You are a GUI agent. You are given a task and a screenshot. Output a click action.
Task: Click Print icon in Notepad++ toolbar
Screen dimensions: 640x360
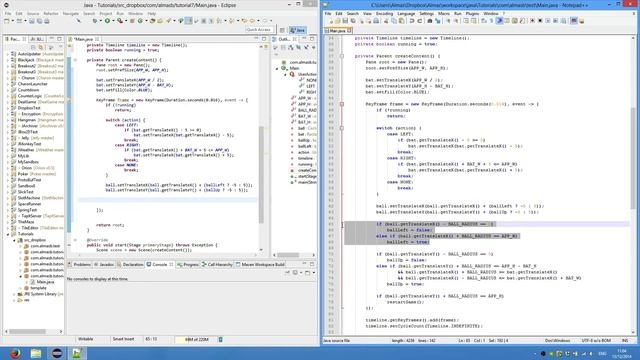376,21
